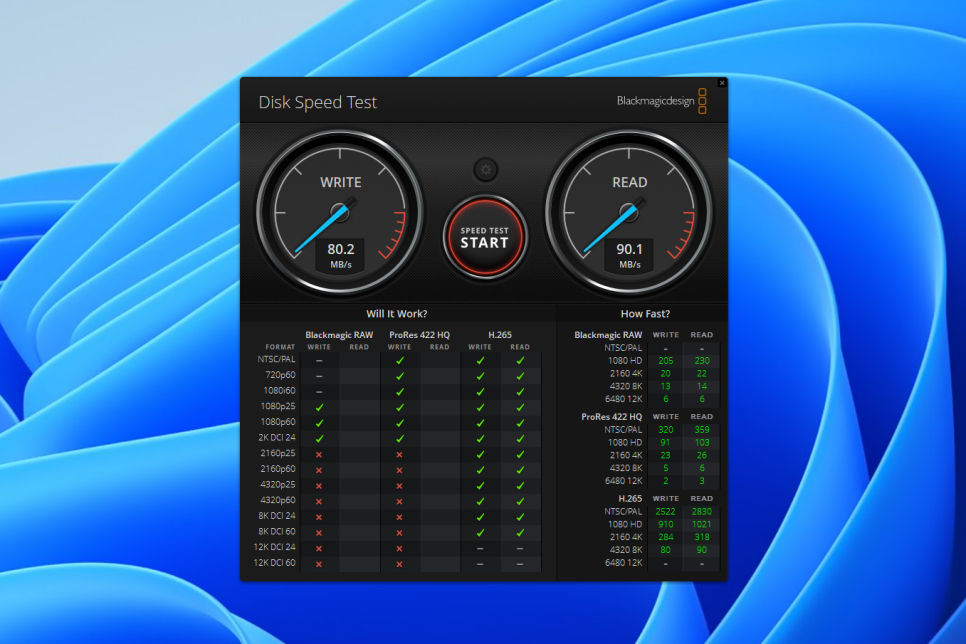Click the H.265 read checkmark for 8K DCI 60
Screen dimensions: 966x644
click(x=520, y=532)
